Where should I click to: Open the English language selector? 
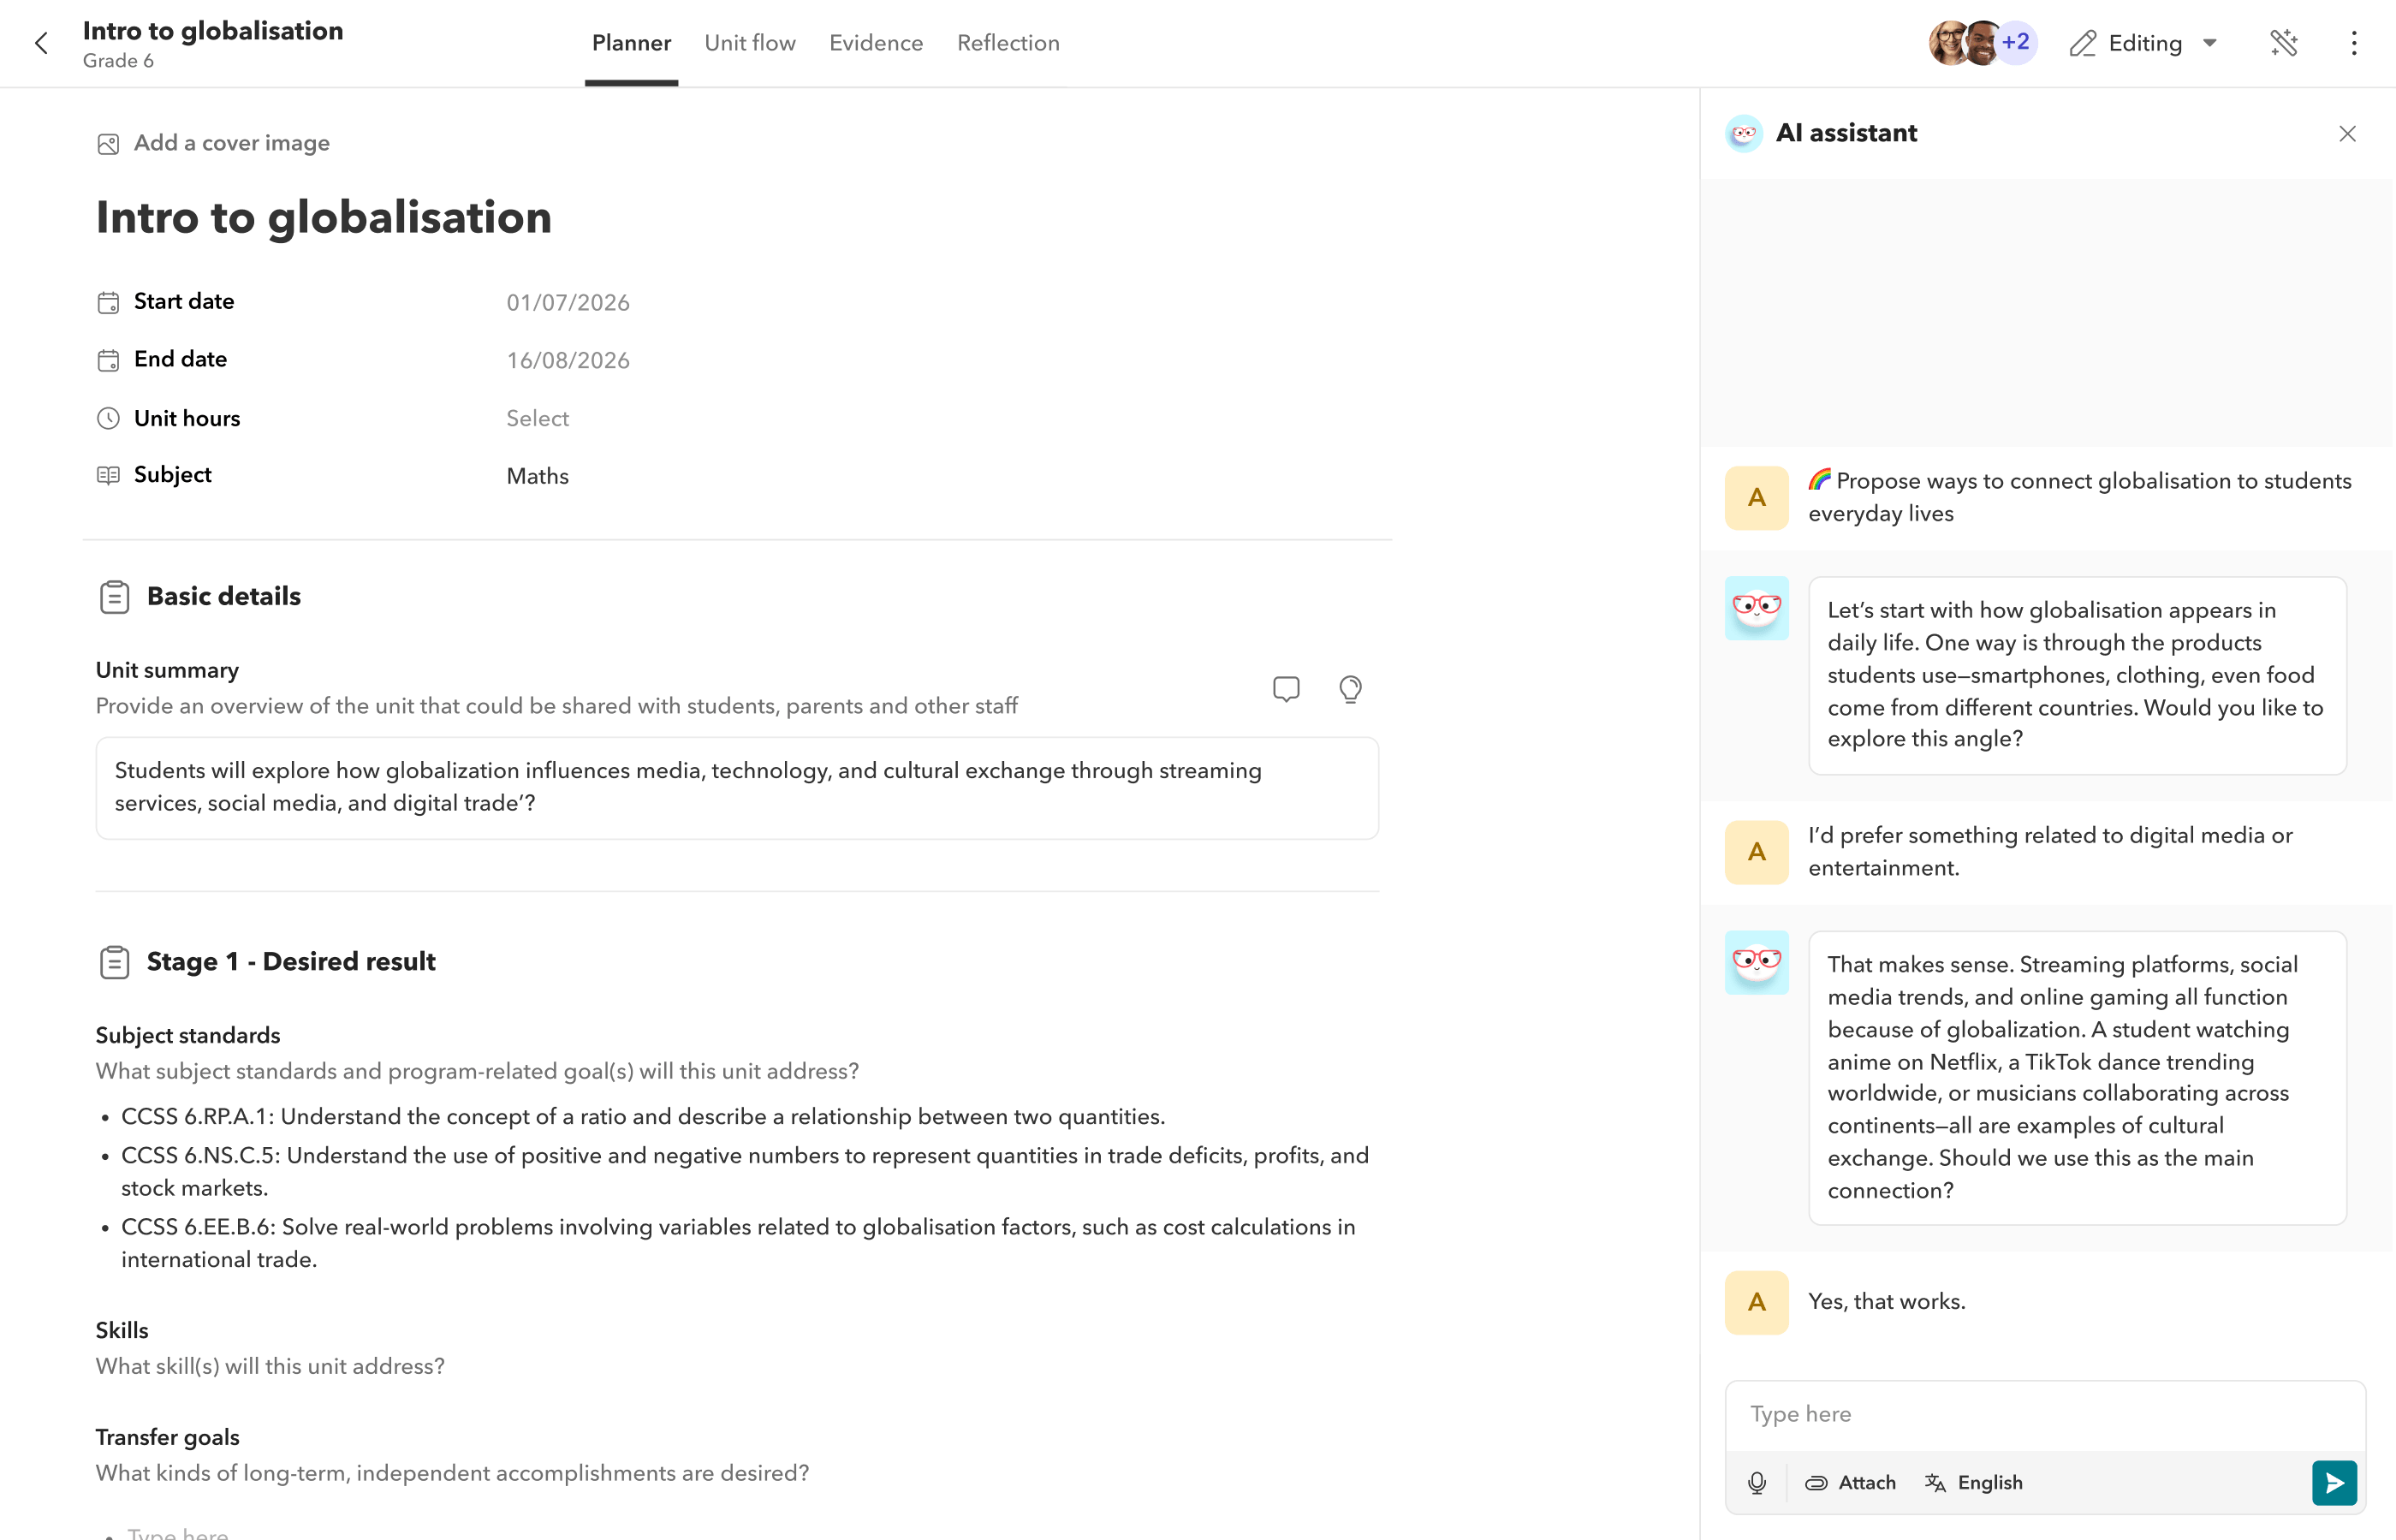click(x=1974, y=1482)
